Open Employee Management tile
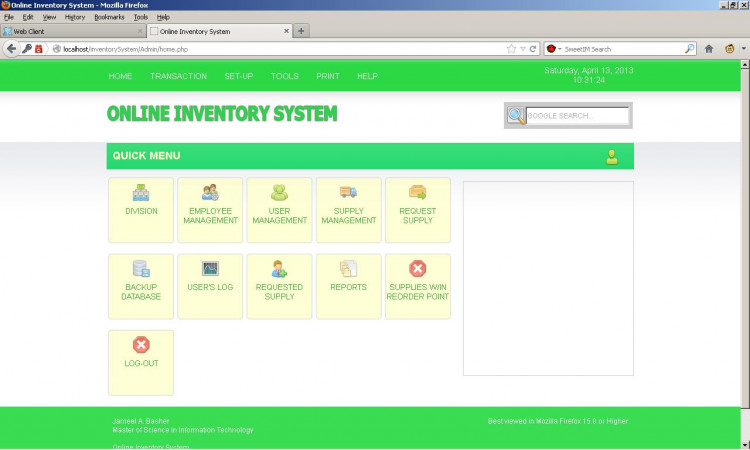The image size is (750, 450). point(210,193)
